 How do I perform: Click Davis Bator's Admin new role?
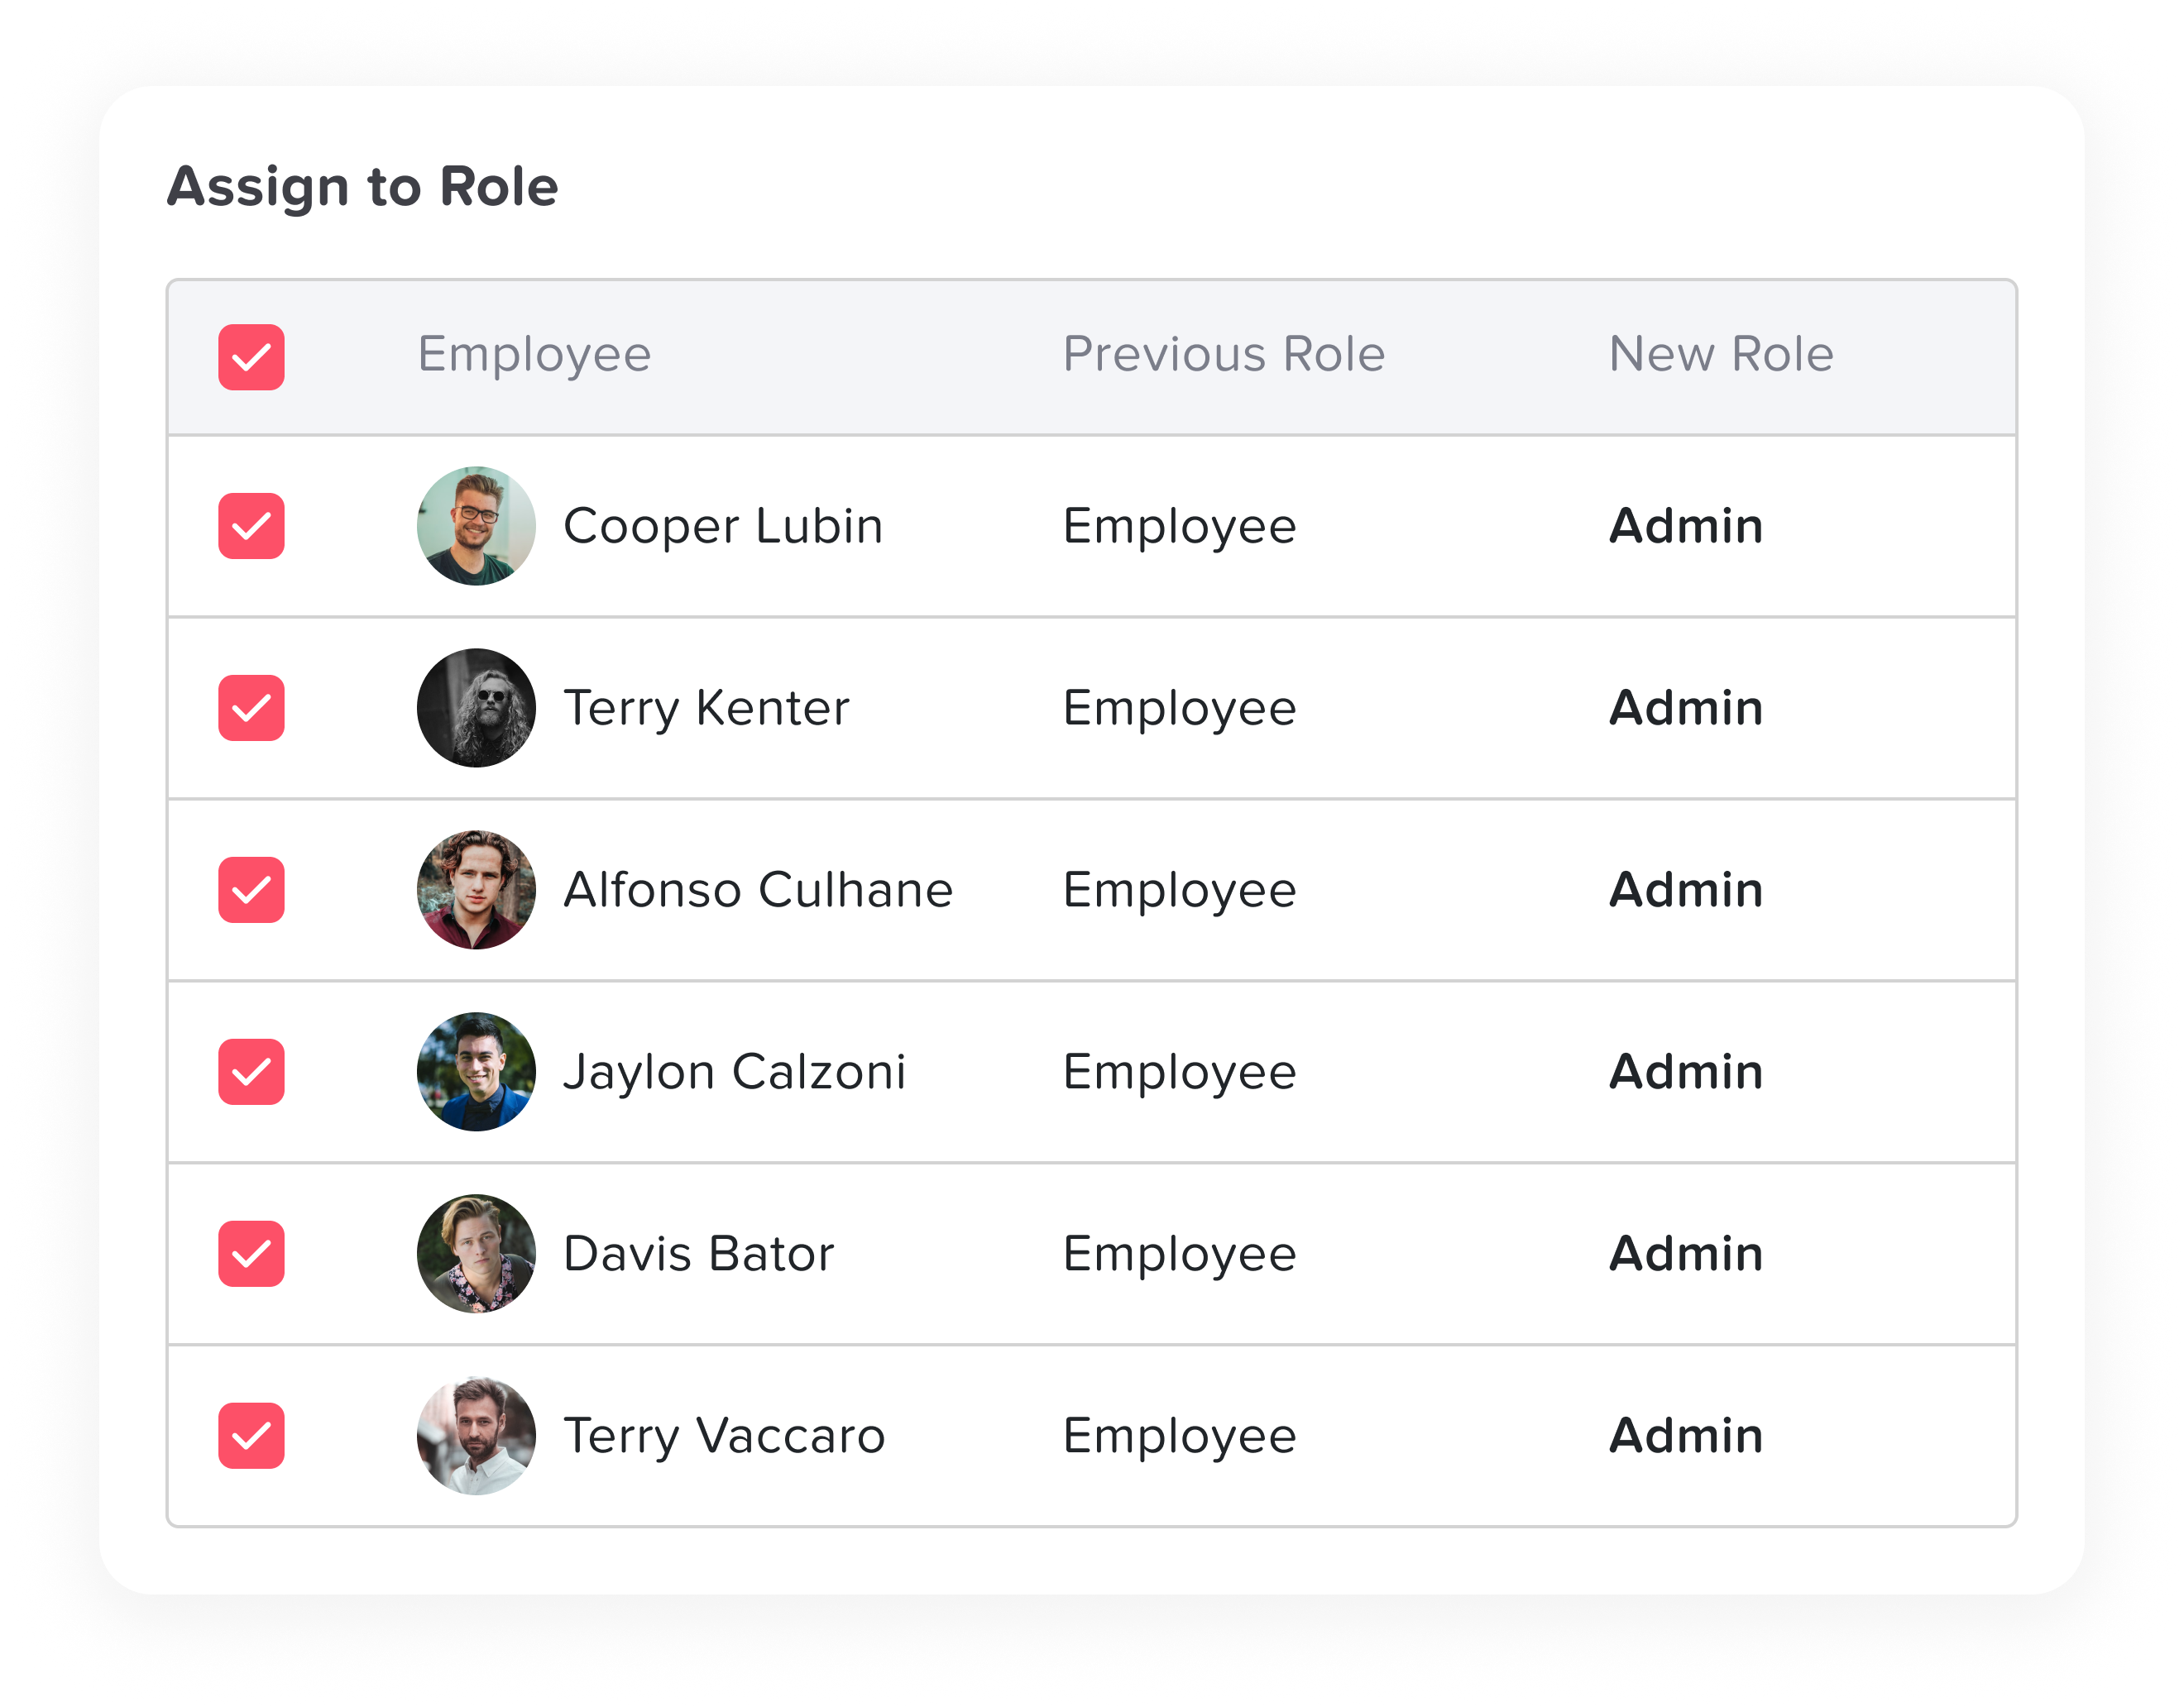[1685, 1254]
